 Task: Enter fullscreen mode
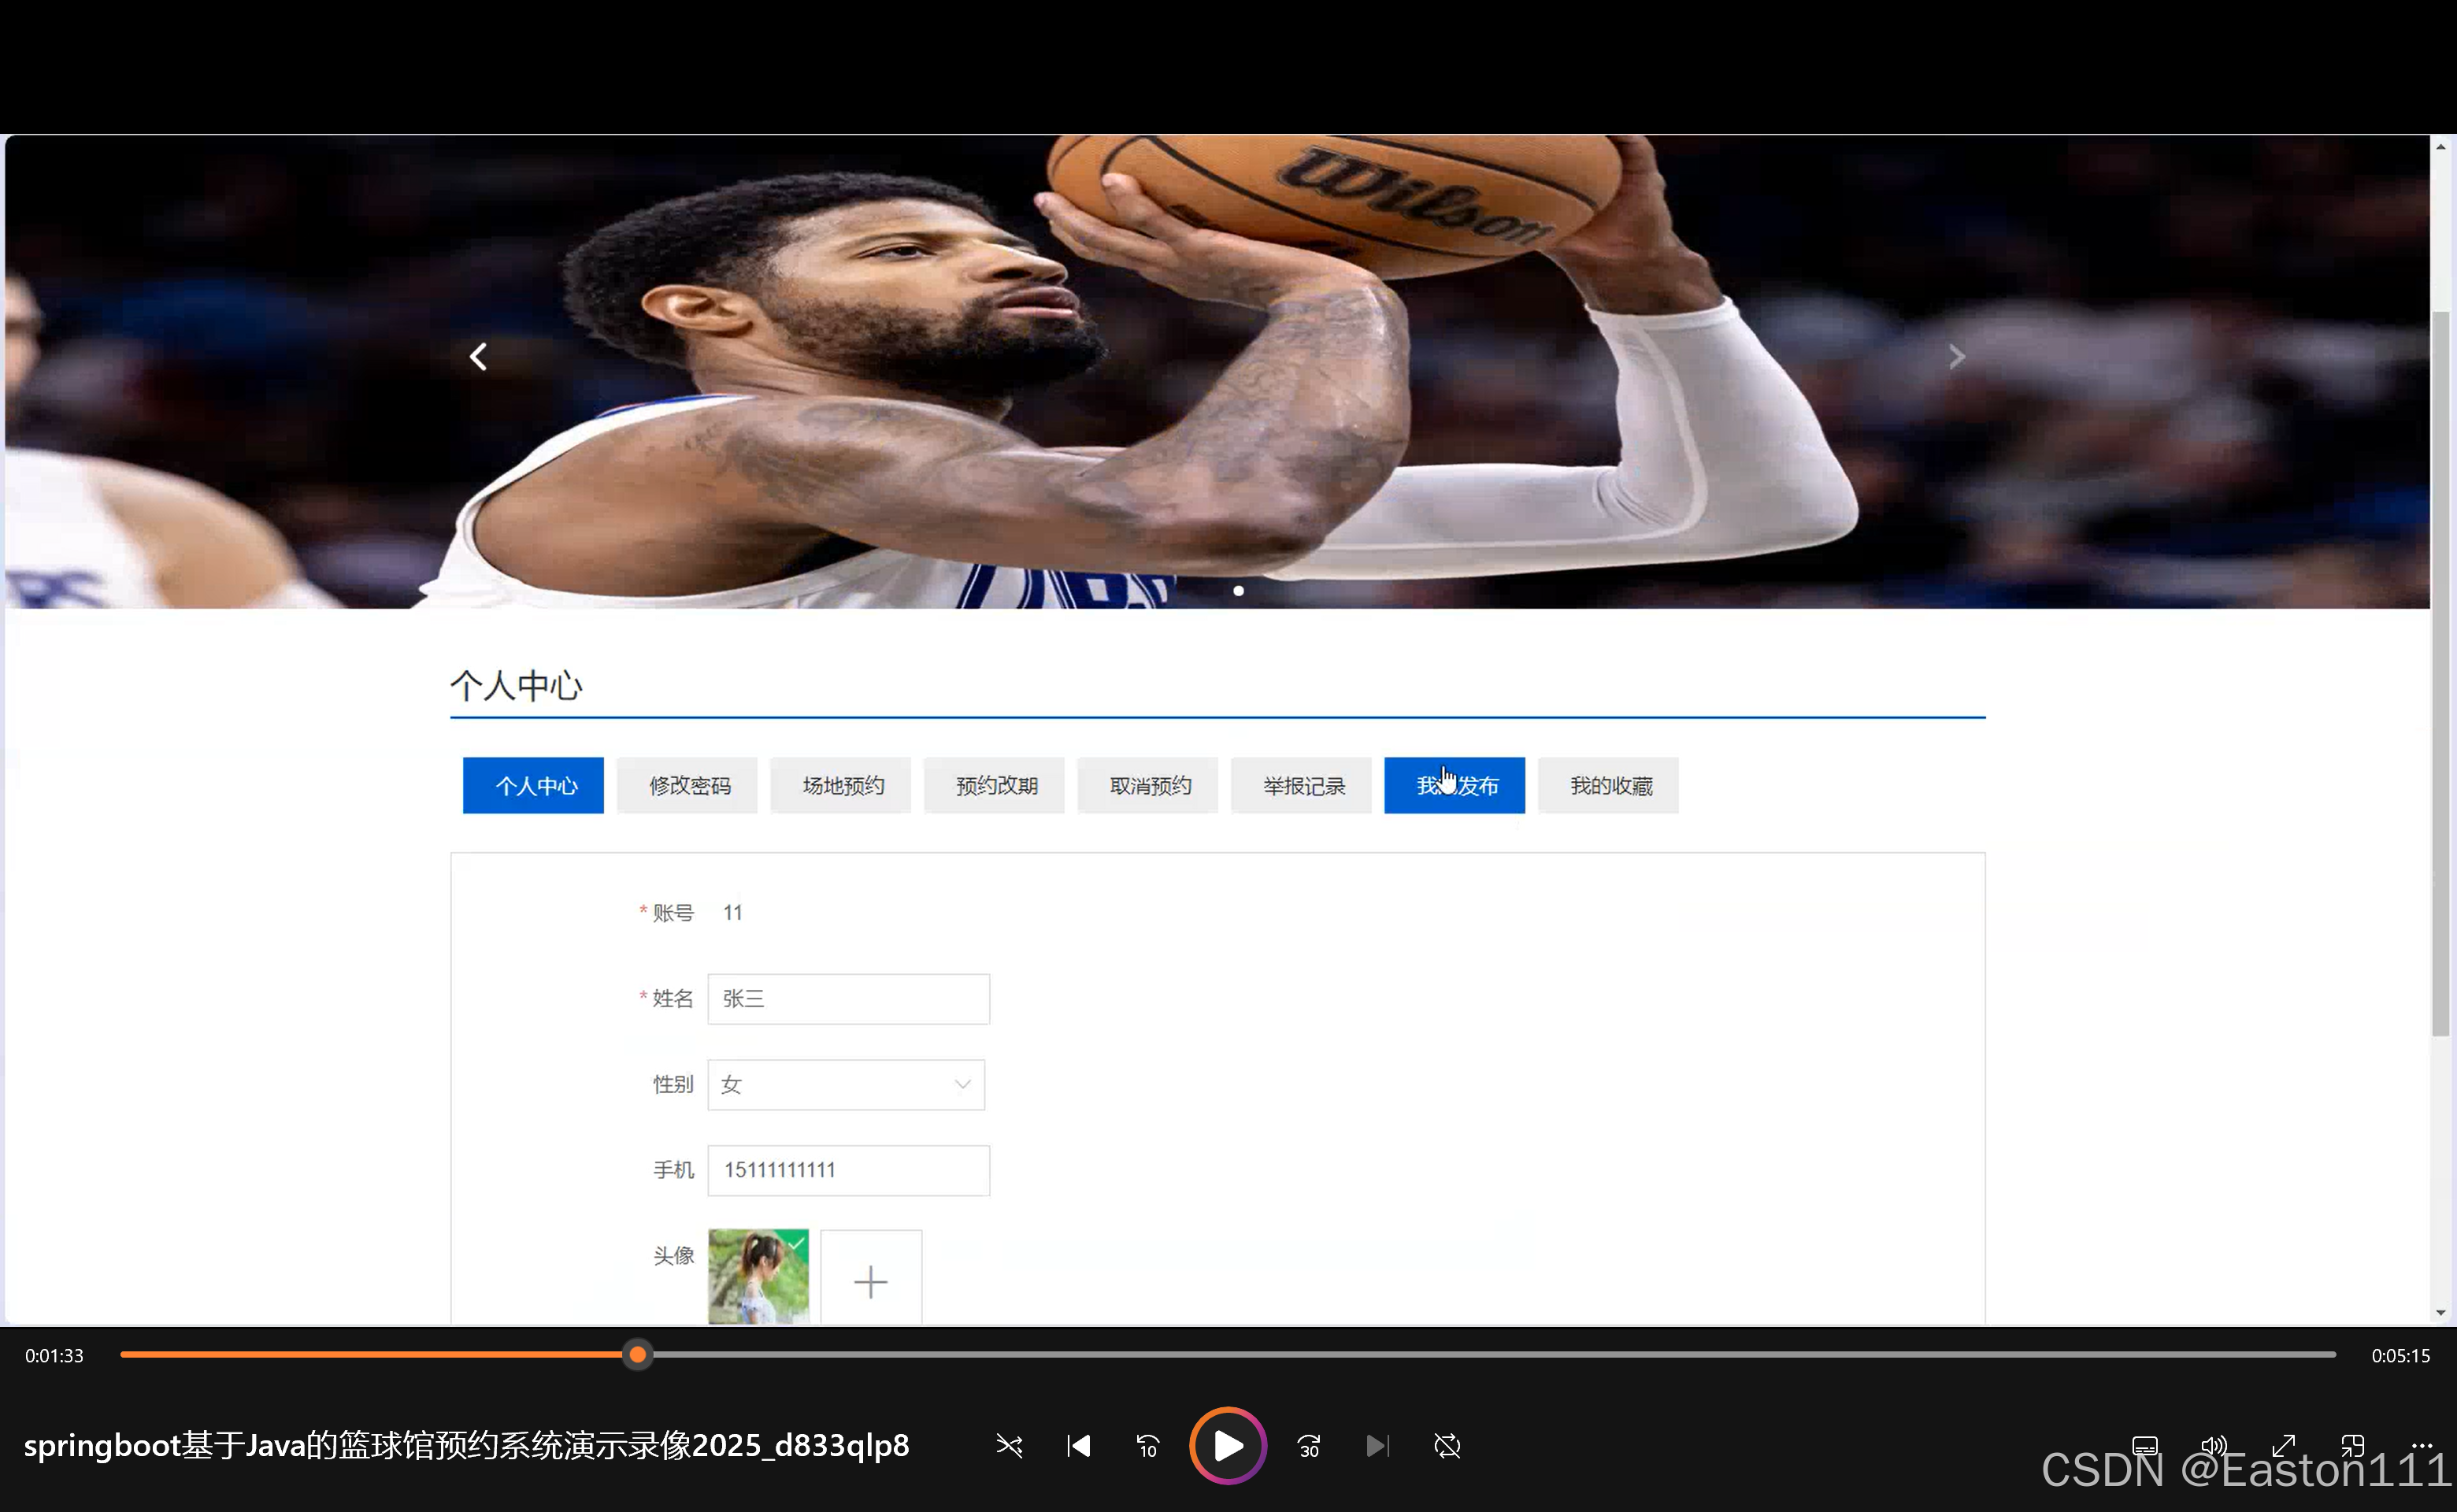2283,1445
